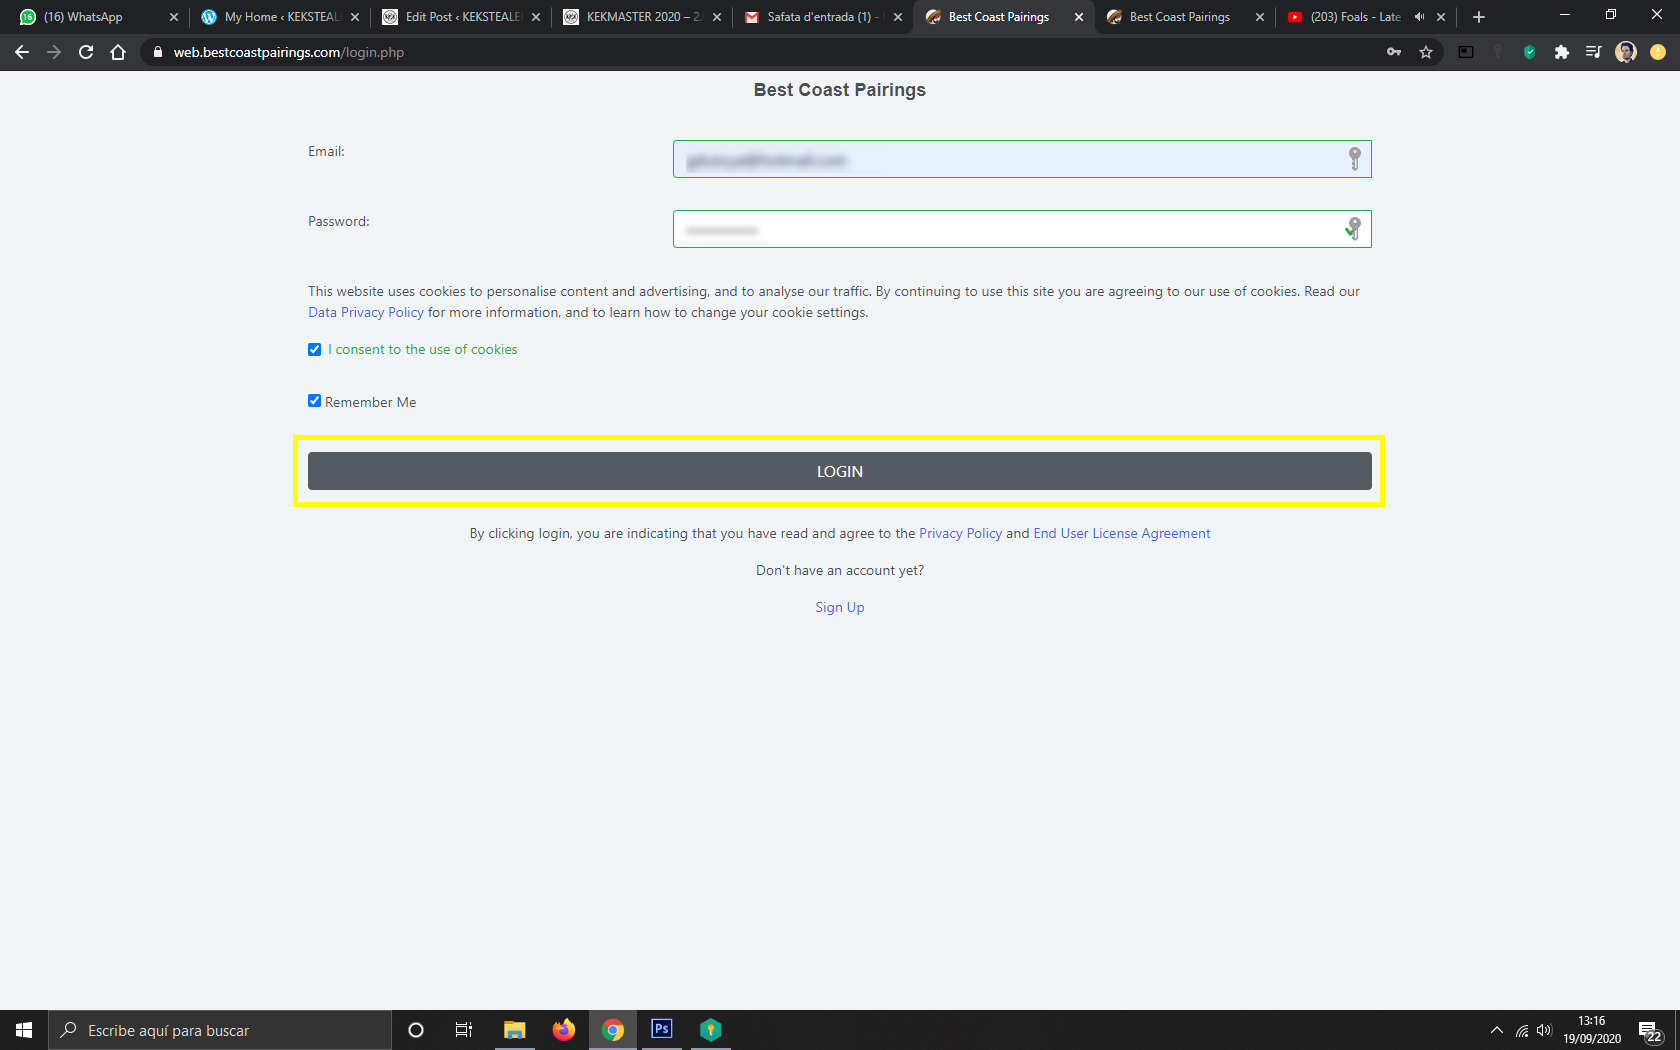Open Photoshop from the taskbar

pyautogui.click(x=661, y=1029)
